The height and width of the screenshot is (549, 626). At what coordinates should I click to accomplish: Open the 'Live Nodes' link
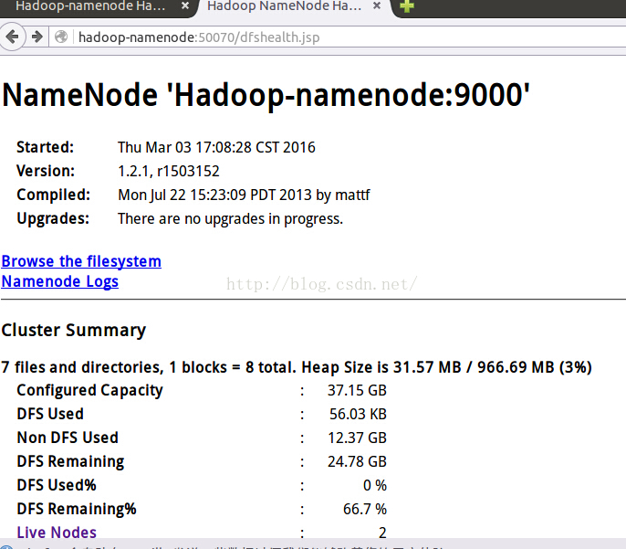[57, 532]
